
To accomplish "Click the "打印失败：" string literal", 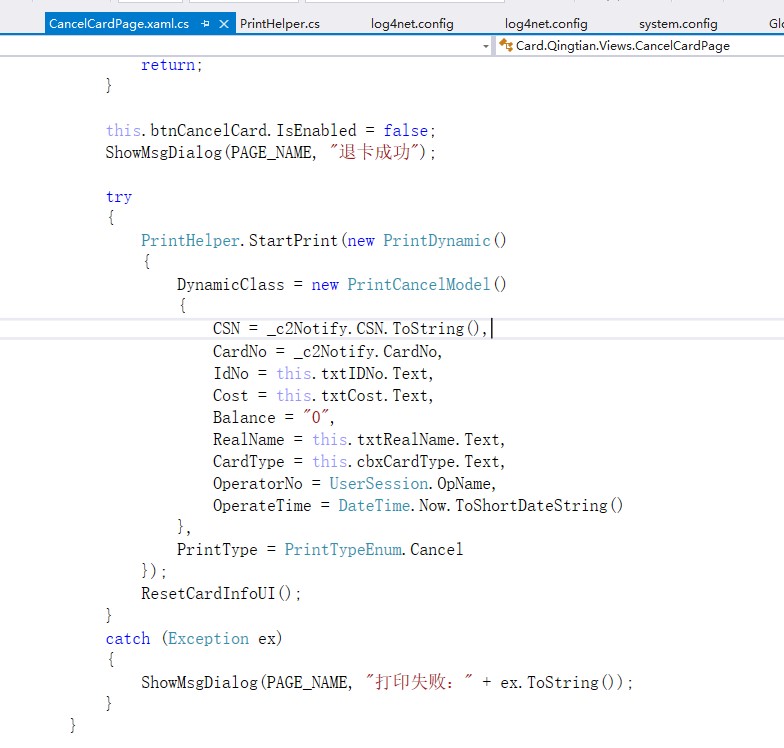I will (418, 682).
